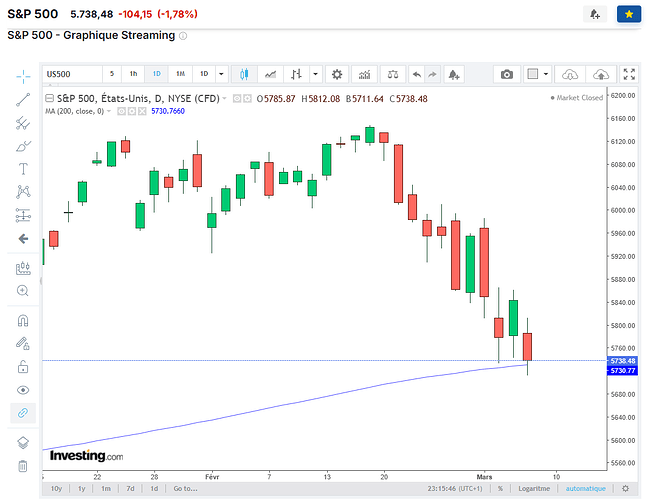Toggle hide all drawings eye icon

[x=23, y=390]
